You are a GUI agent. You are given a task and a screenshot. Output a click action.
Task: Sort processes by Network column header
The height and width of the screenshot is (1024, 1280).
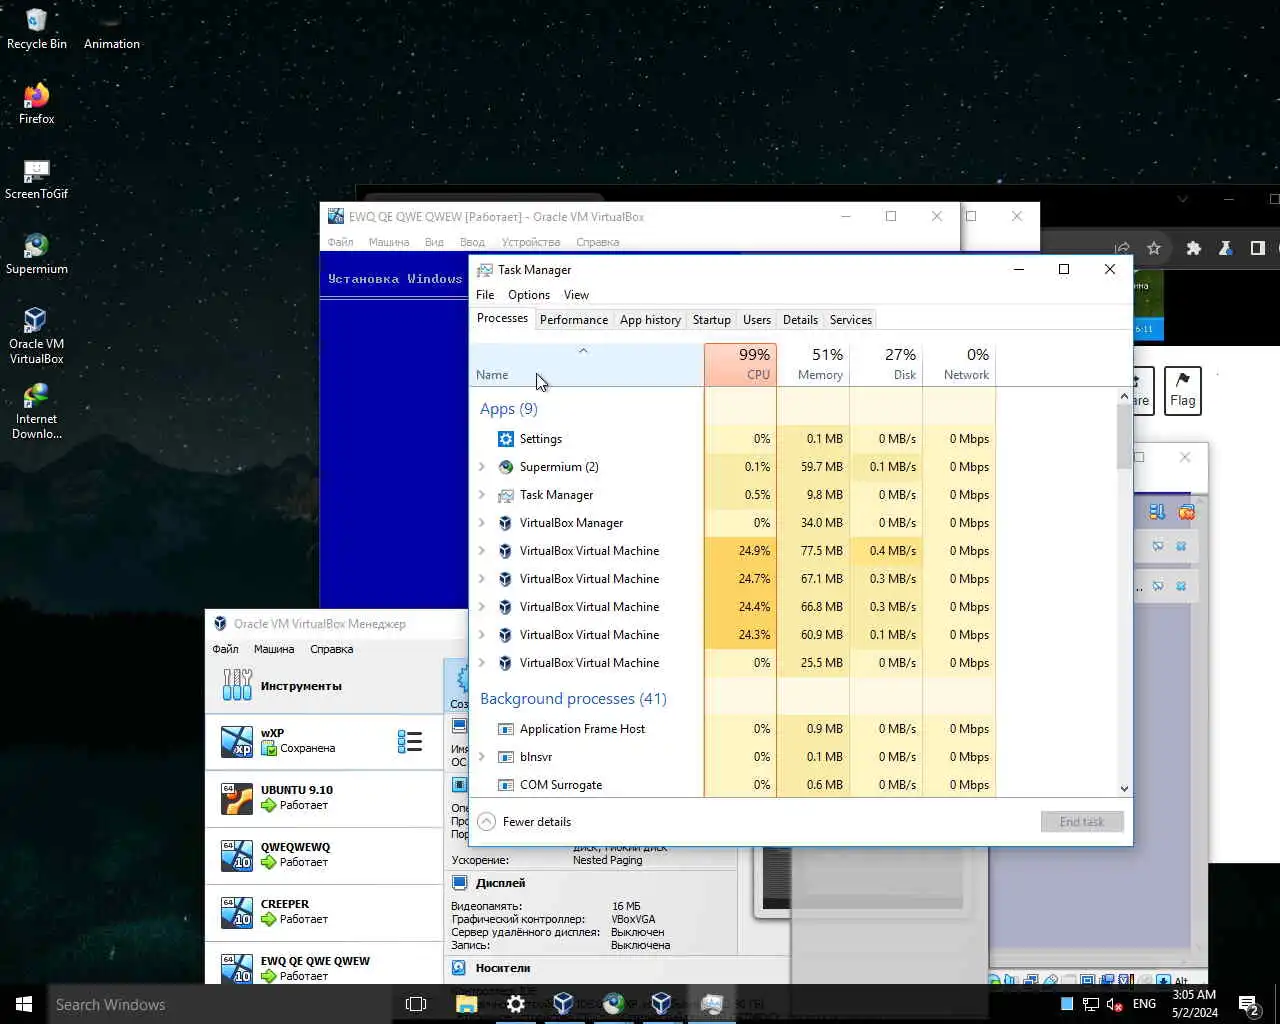pos(959,364)
